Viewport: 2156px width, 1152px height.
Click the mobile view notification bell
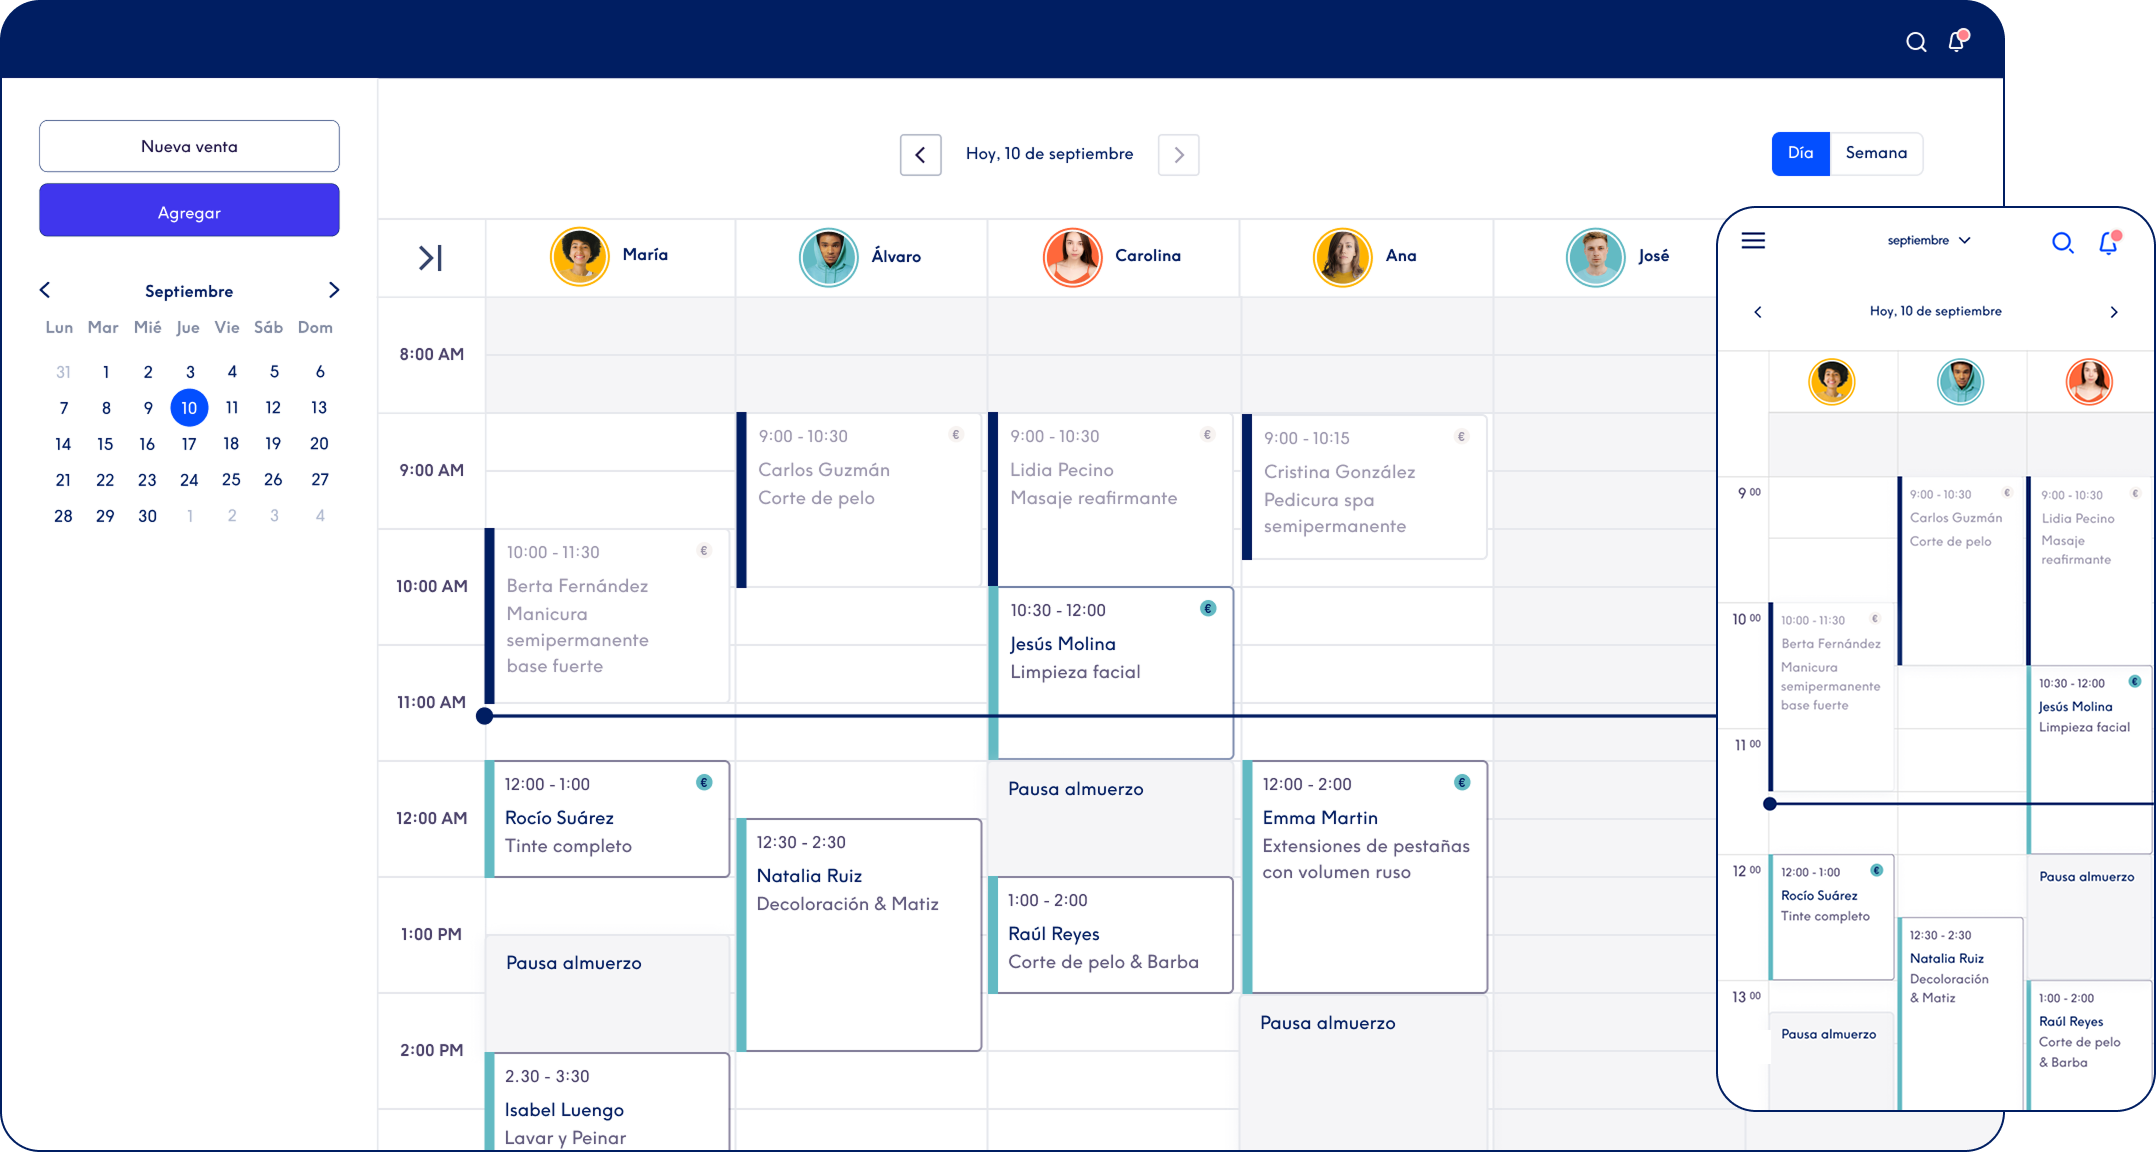2109,242
